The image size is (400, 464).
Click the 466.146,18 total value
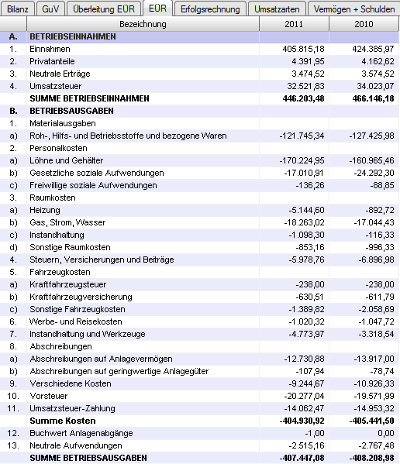pyautogui.click(x=373, y=98)
